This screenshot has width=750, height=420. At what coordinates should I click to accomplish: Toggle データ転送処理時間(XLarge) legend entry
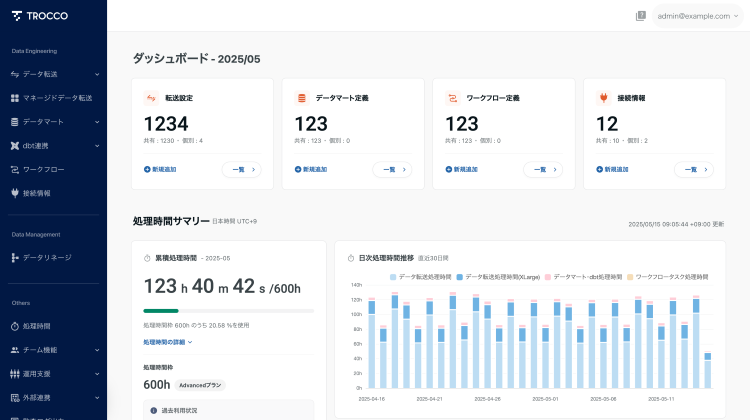[500, 276]
